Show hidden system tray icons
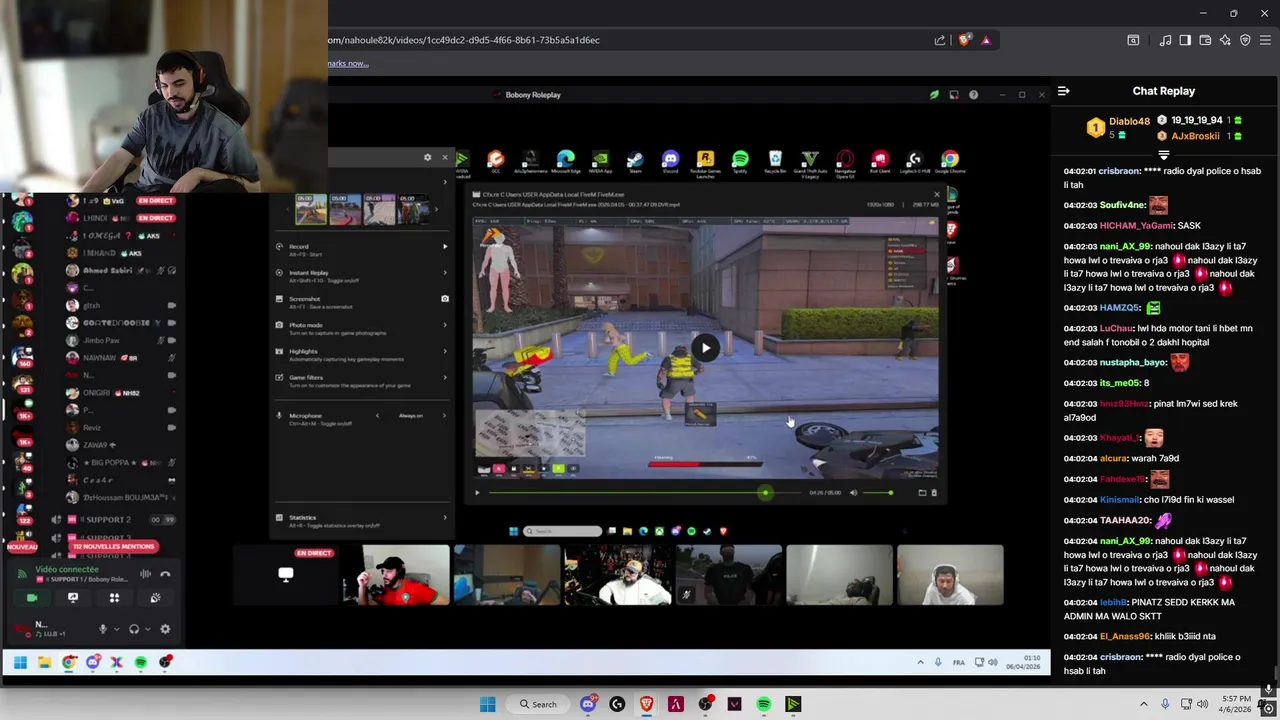The width and height of the screenshot is (1280, 720). [1144, 704]
